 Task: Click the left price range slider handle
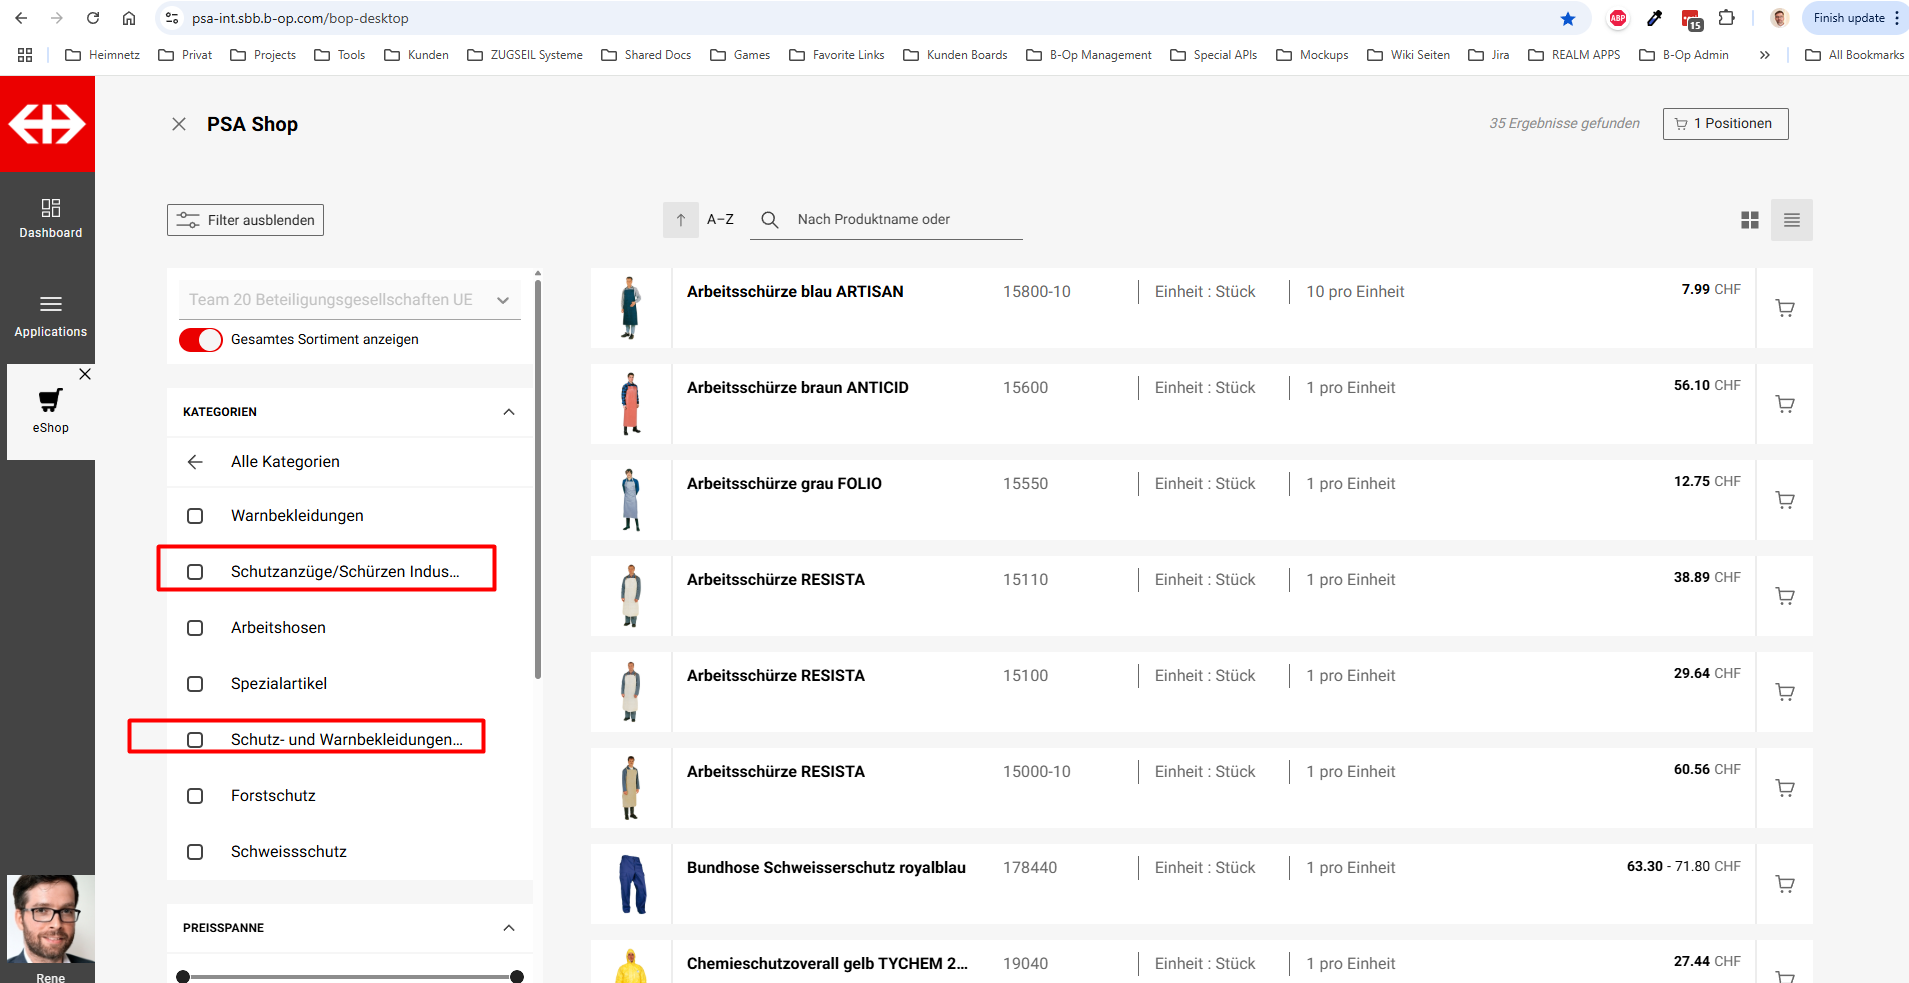(183, 976)
